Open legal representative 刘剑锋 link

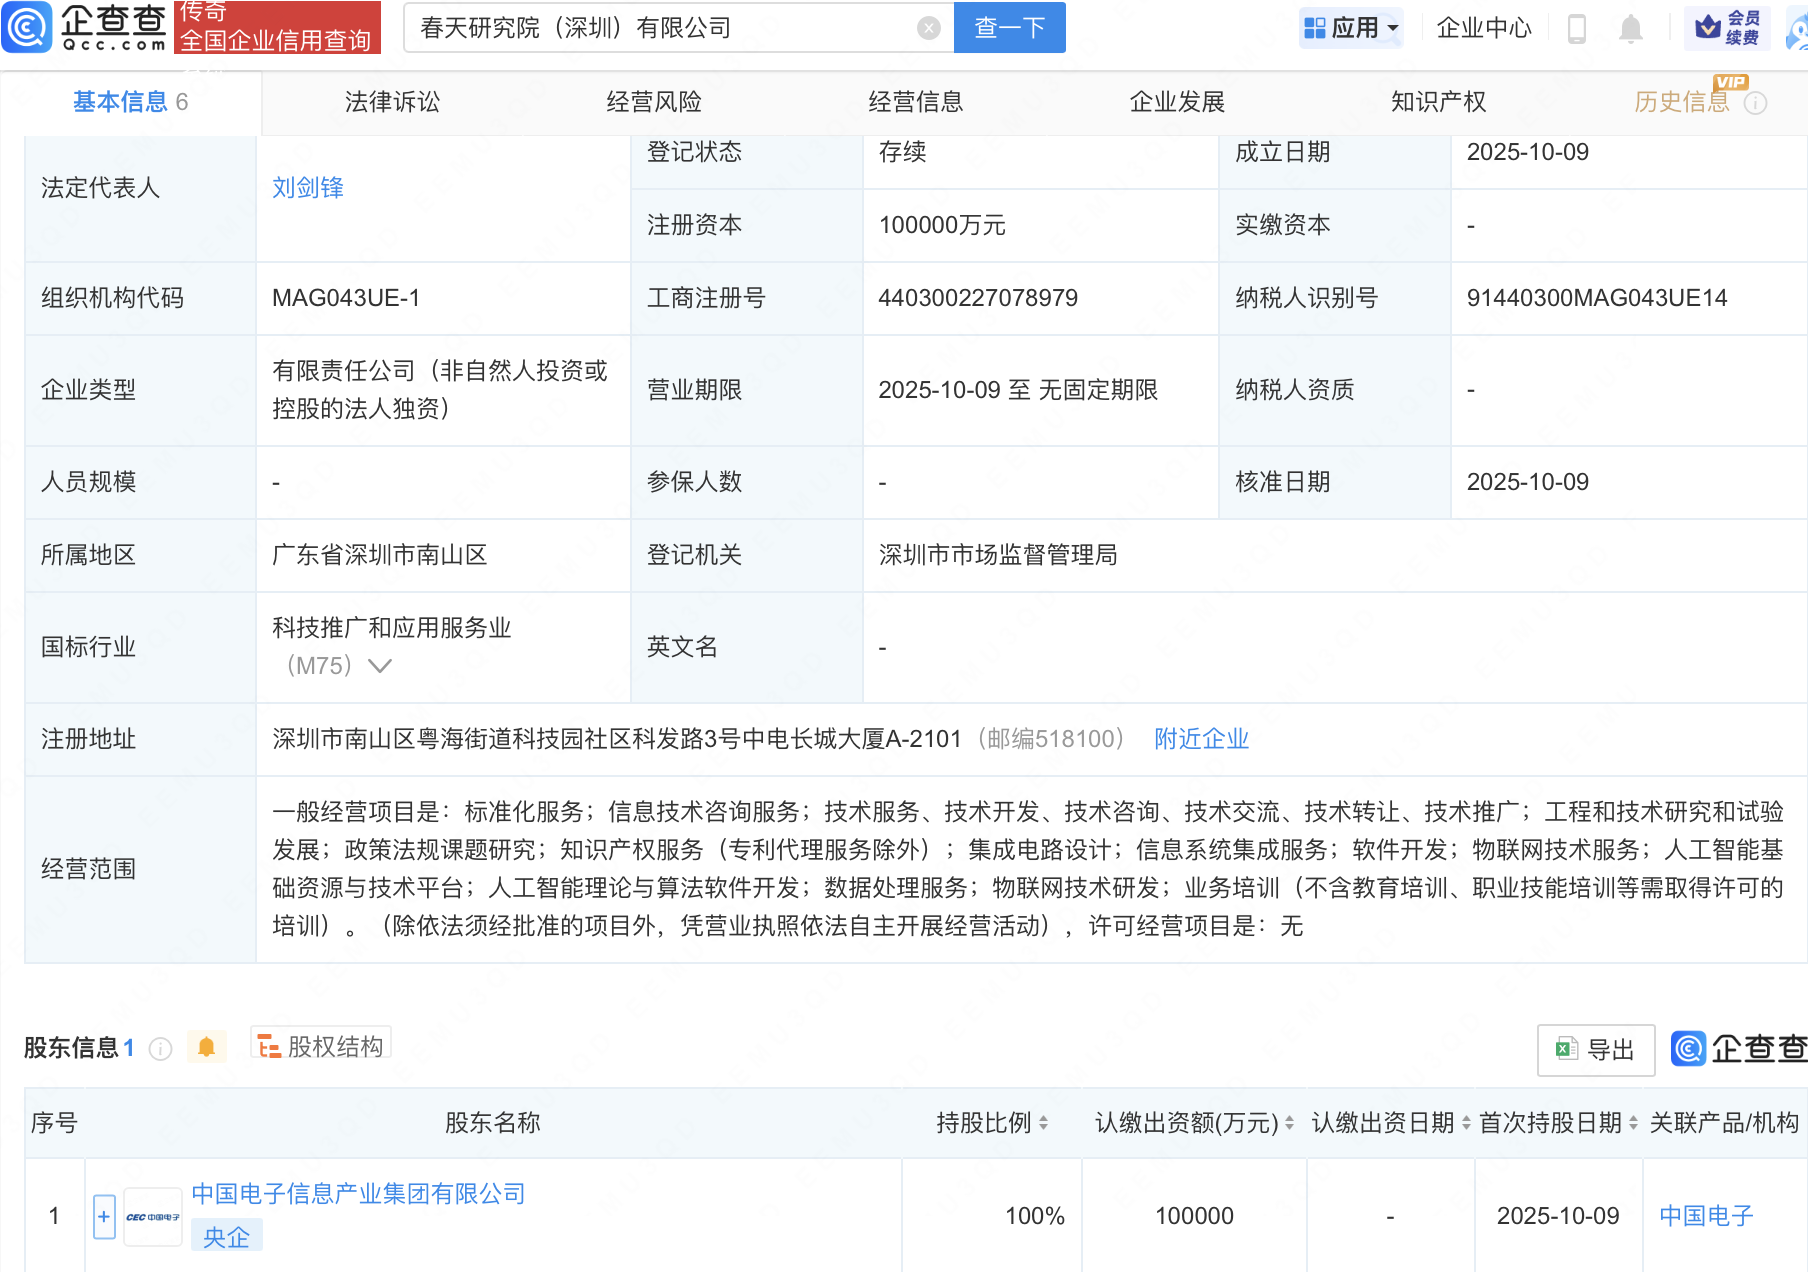[308, 188]
